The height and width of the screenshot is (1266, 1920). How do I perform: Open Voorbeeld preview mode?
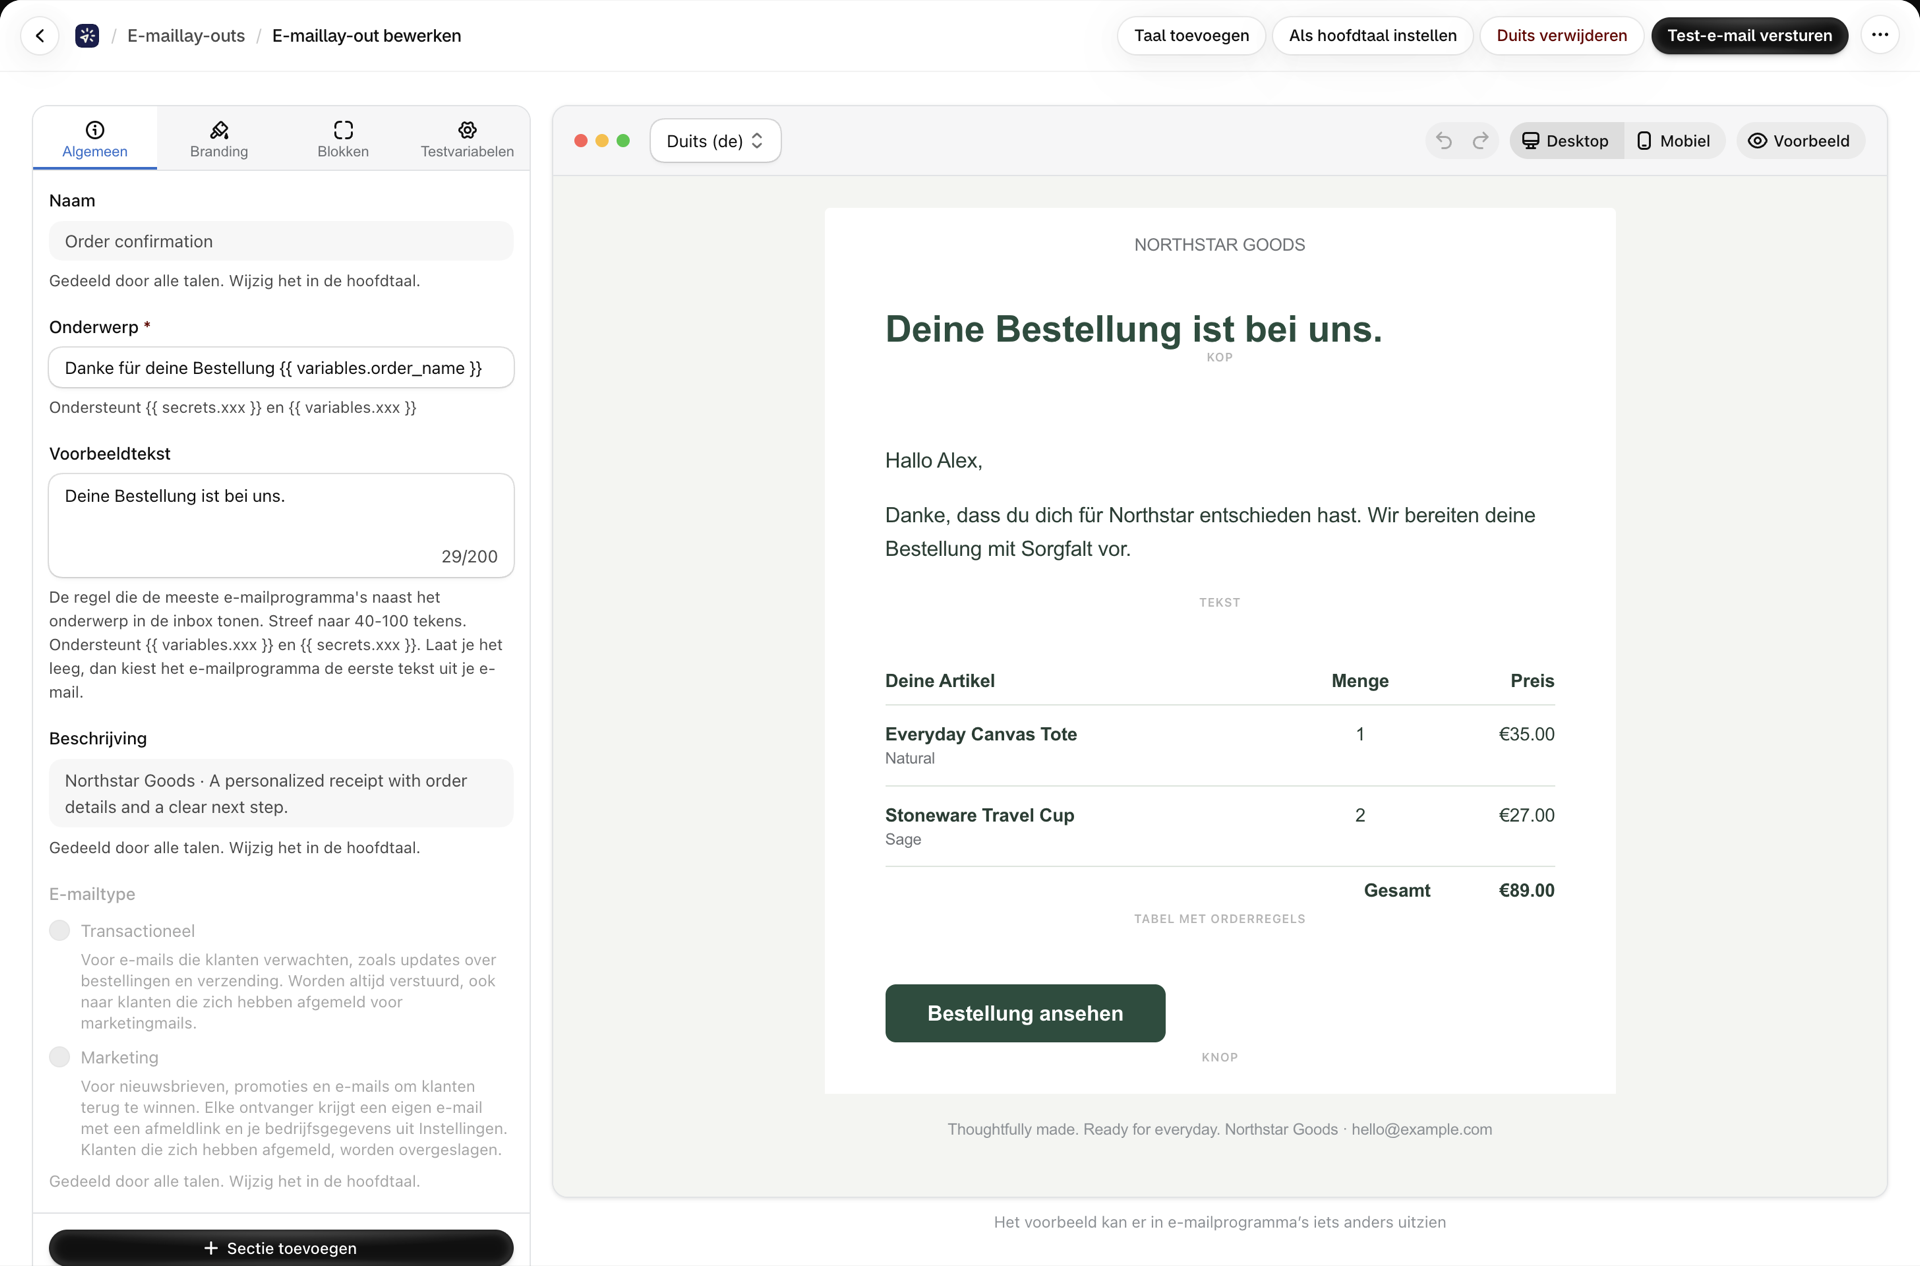pyautogui.click(x=1799, y=141)
